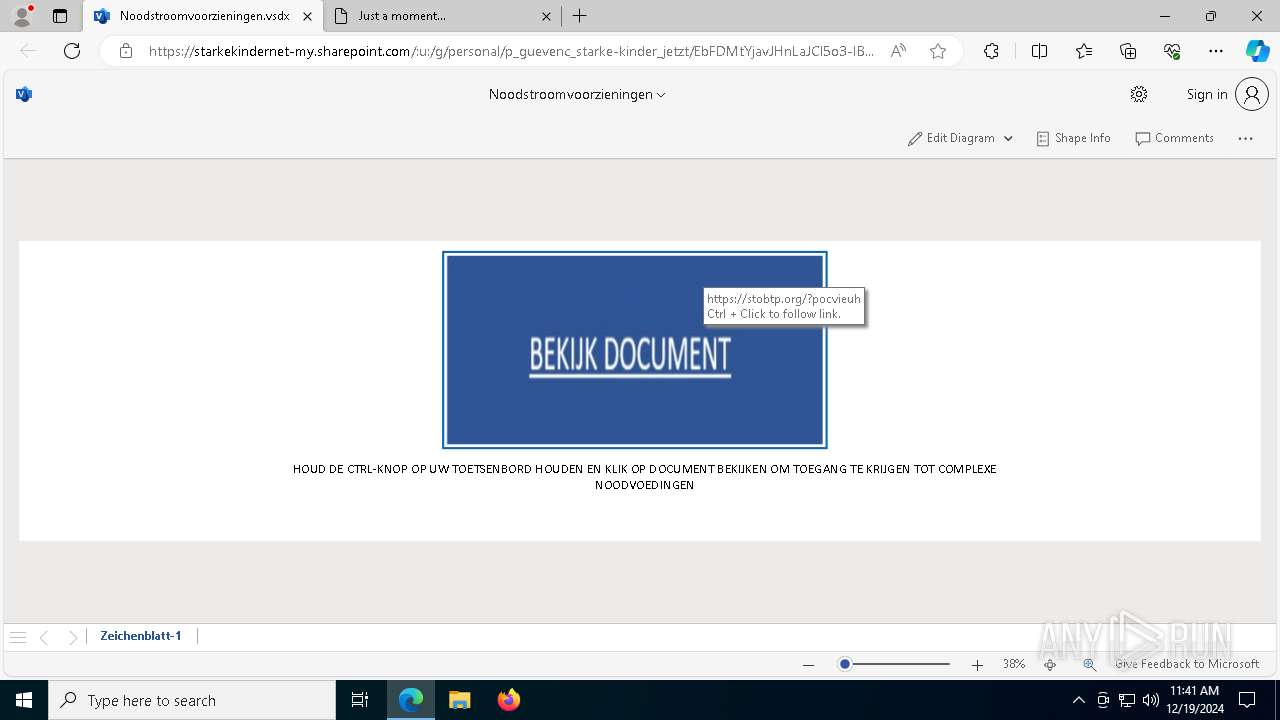Open the volume control in tray
1280x720 pixels.
(x=1150, y=700)
